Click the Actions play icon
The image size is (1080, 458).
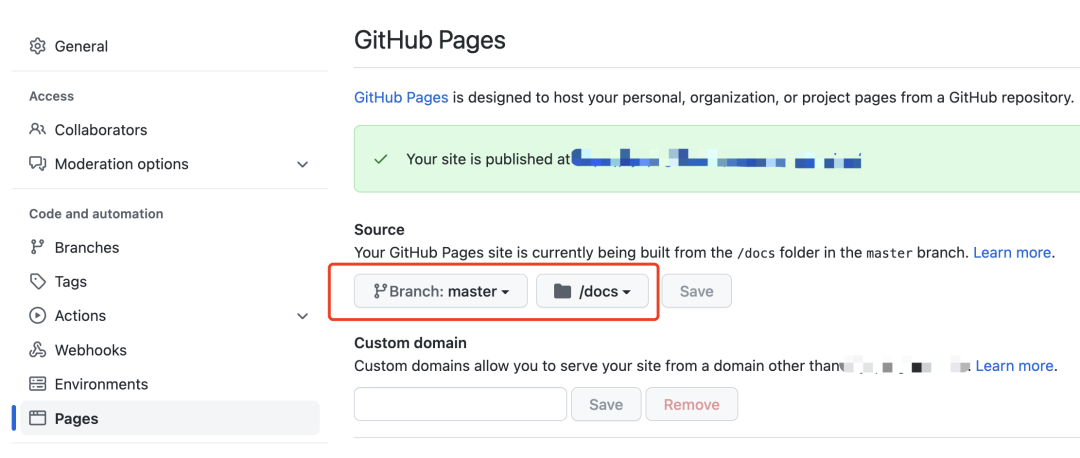37,315
